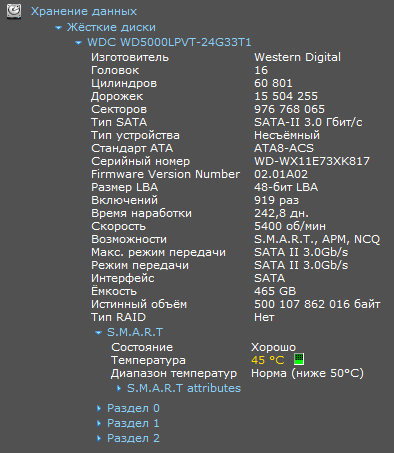Click the Норма (ниже 50°C) value
Screen dimensions: 394x453
tap(307, 373)
